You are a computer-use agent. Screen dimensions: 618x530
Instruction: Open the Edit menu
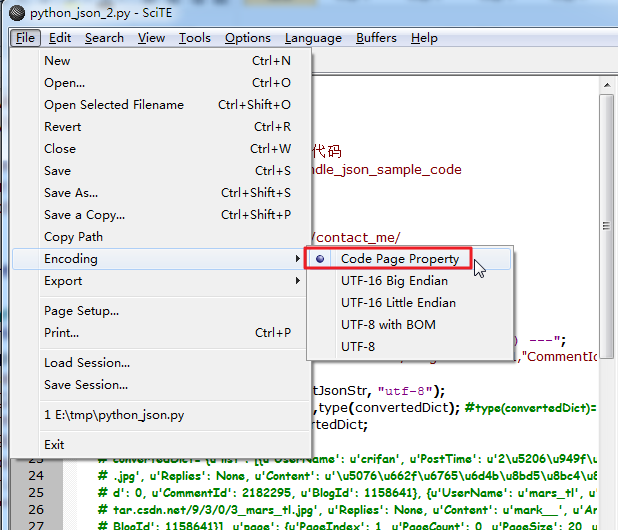point(60,38)
